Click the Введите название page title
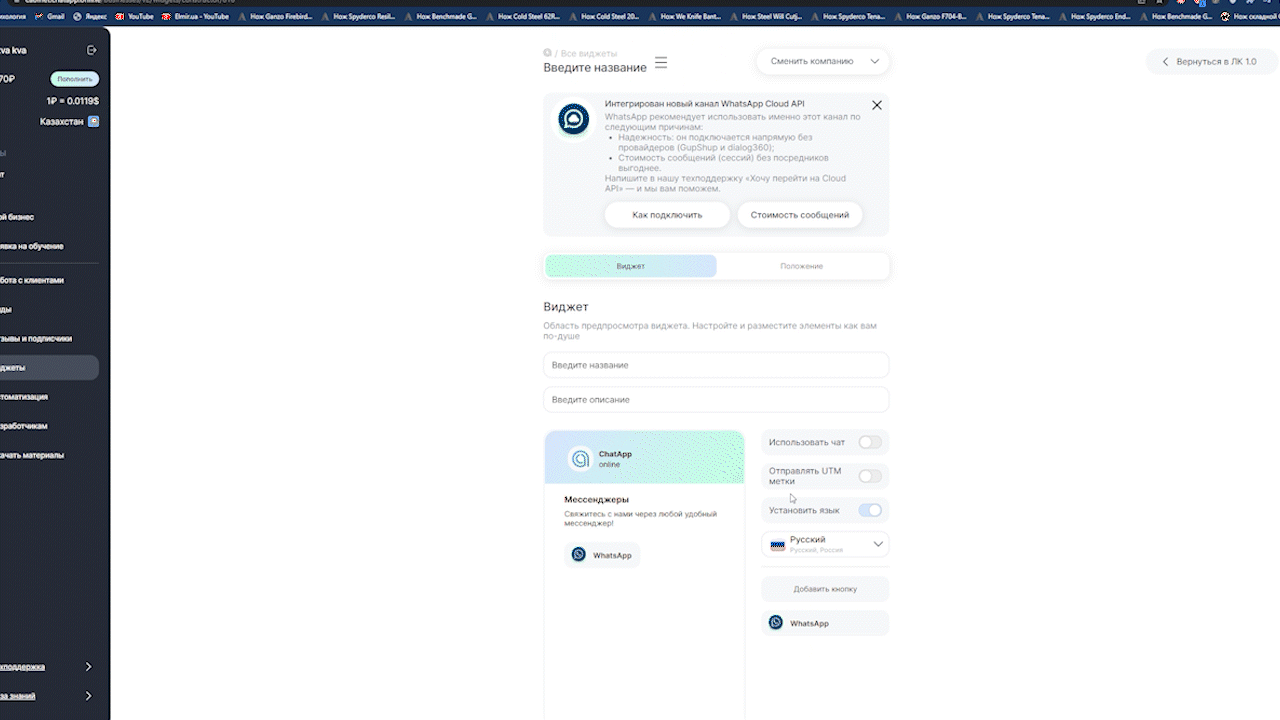 click(x=595, y=67)
